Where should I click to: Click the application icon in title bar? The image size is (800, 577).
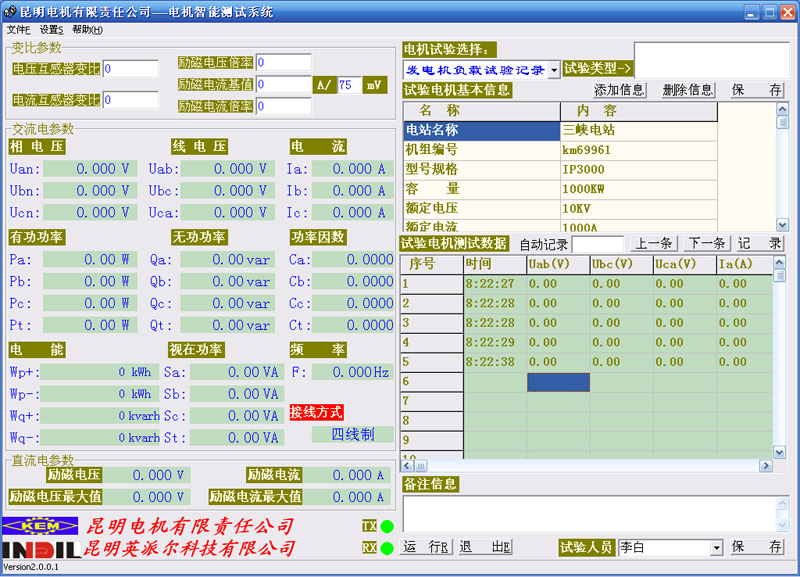(10, 11)
